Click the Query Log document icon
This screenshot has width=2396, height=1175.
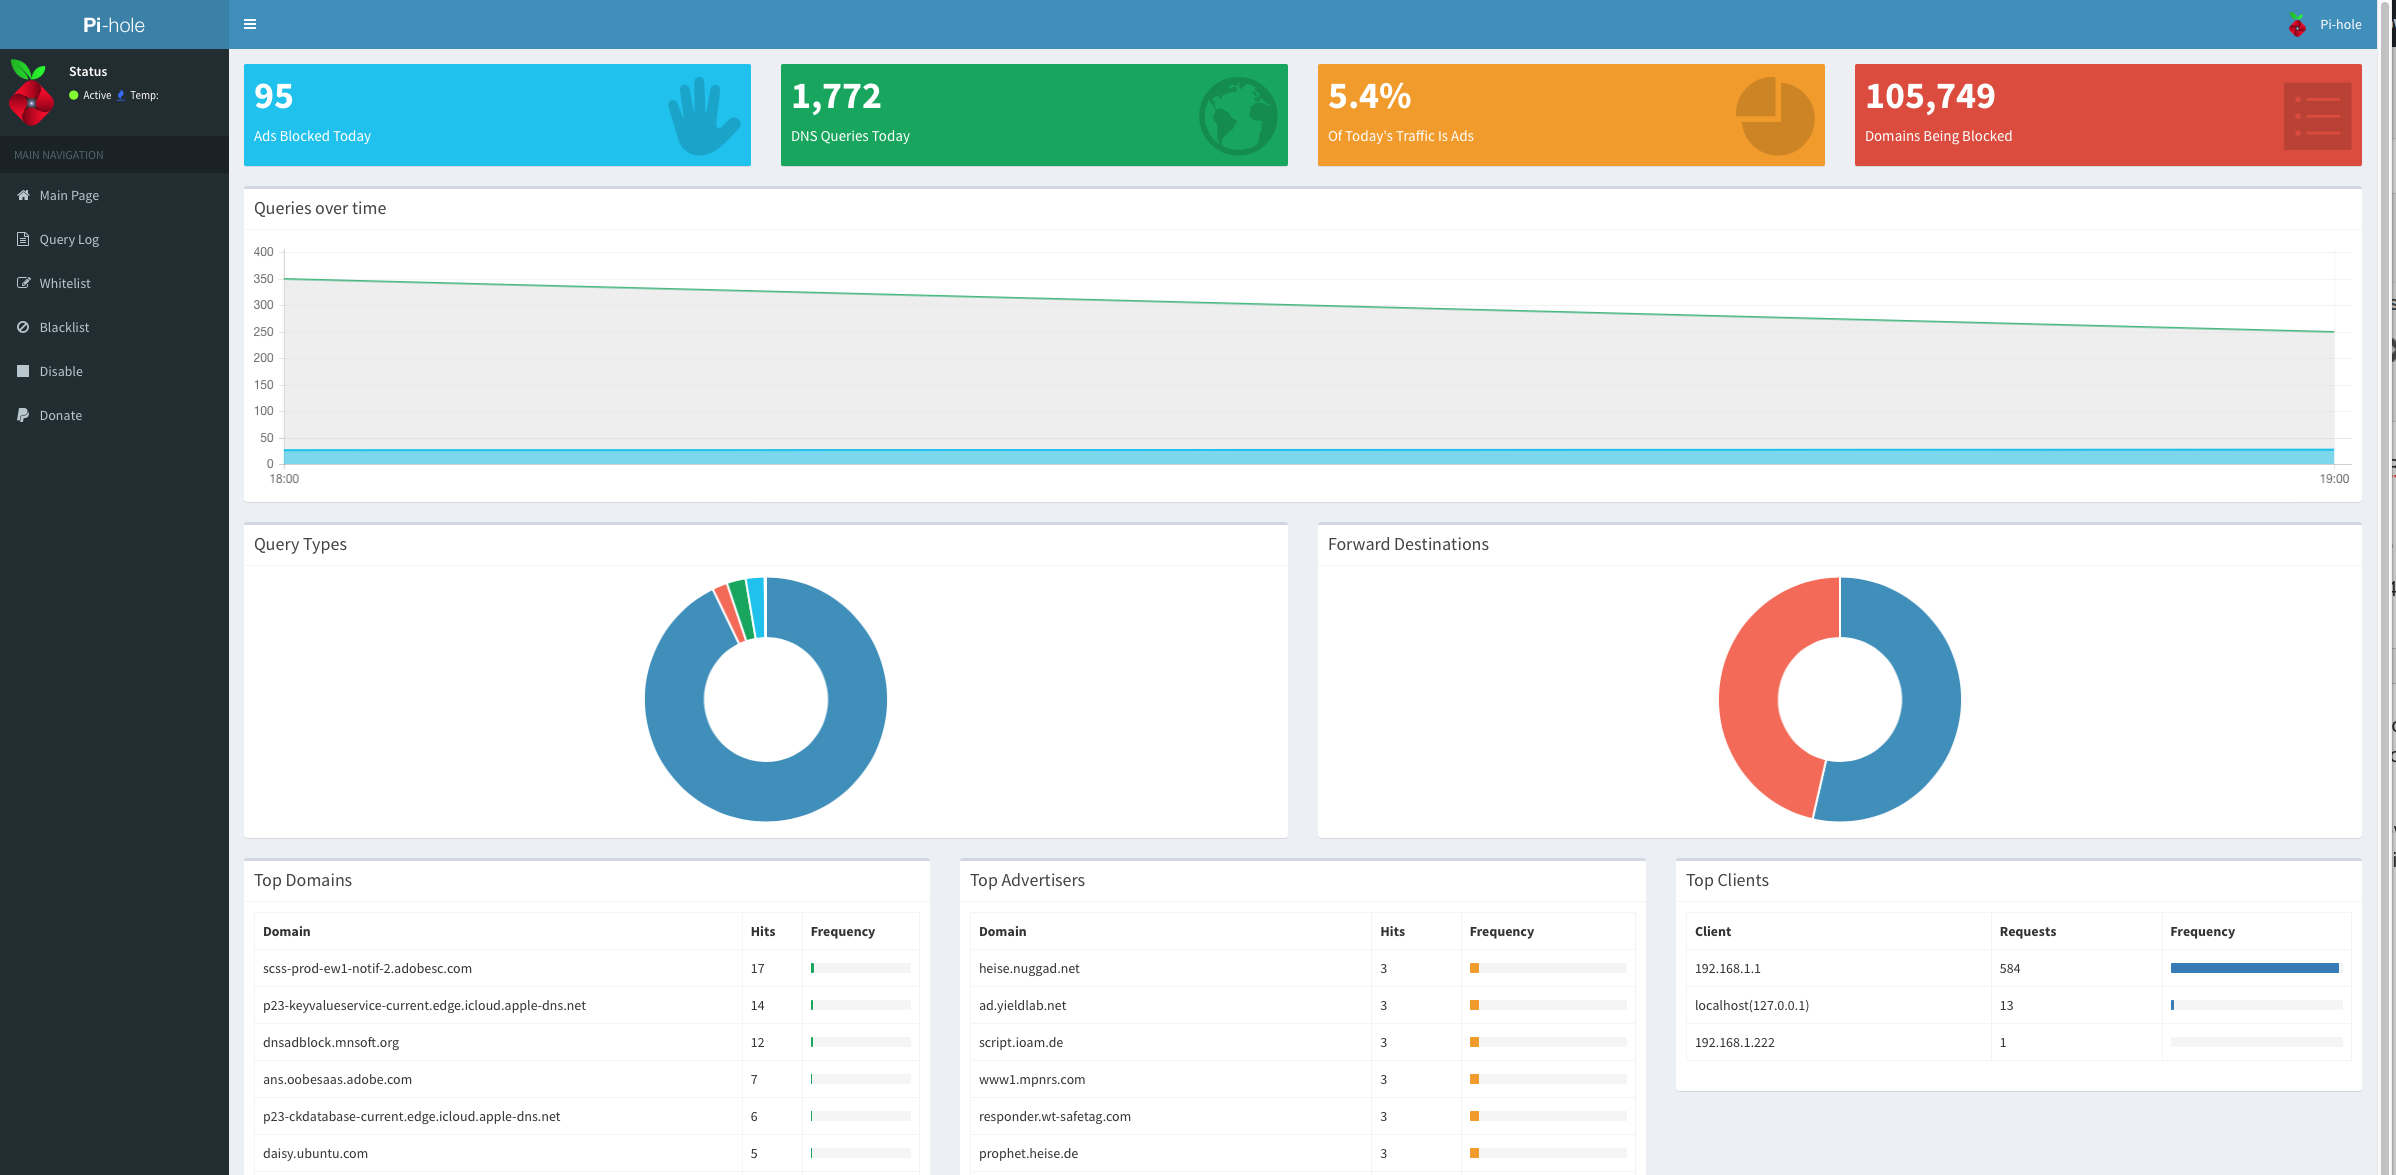[x=23, y=239]
